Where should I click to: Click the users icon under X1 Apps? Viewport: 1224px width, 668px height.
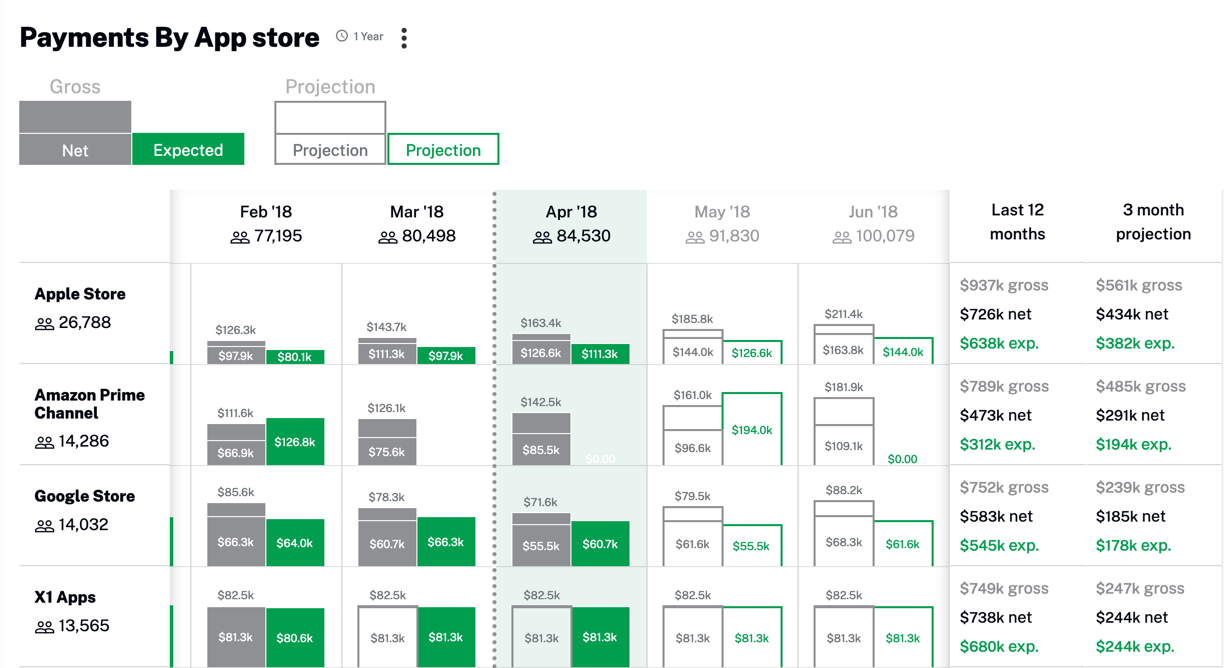[44, 627]
